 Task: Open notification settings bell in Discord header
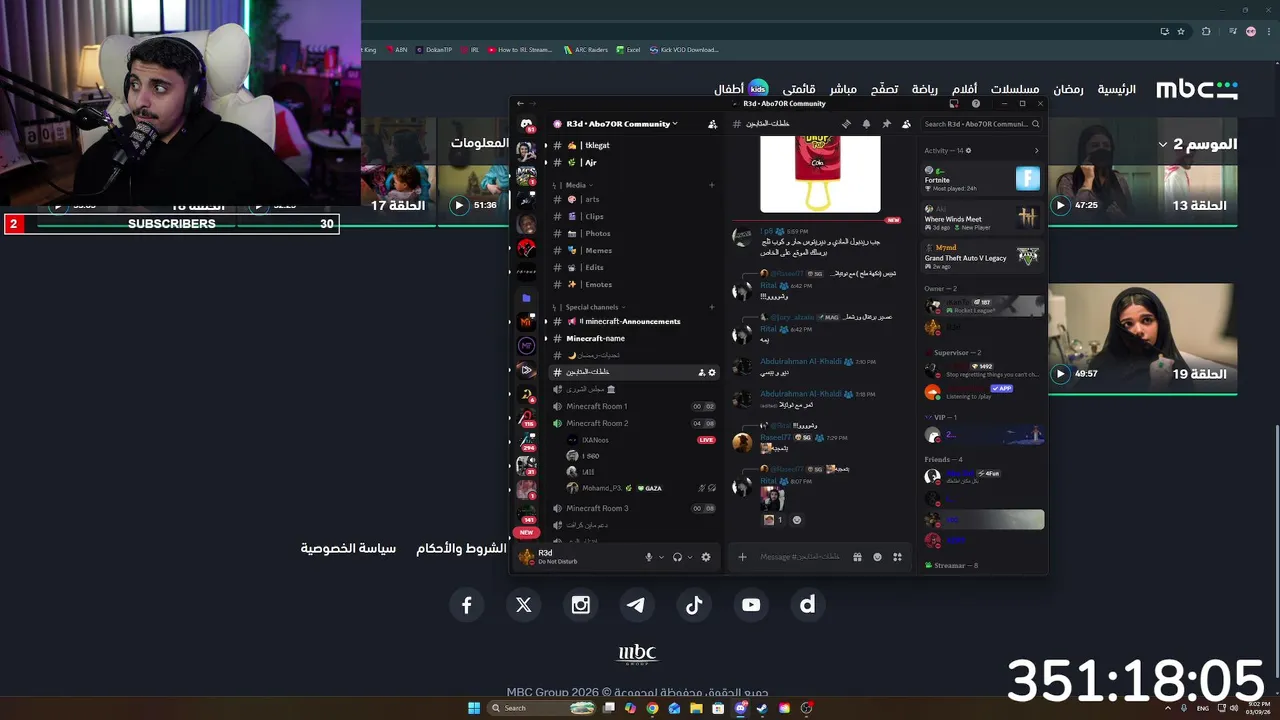point(866,124)
